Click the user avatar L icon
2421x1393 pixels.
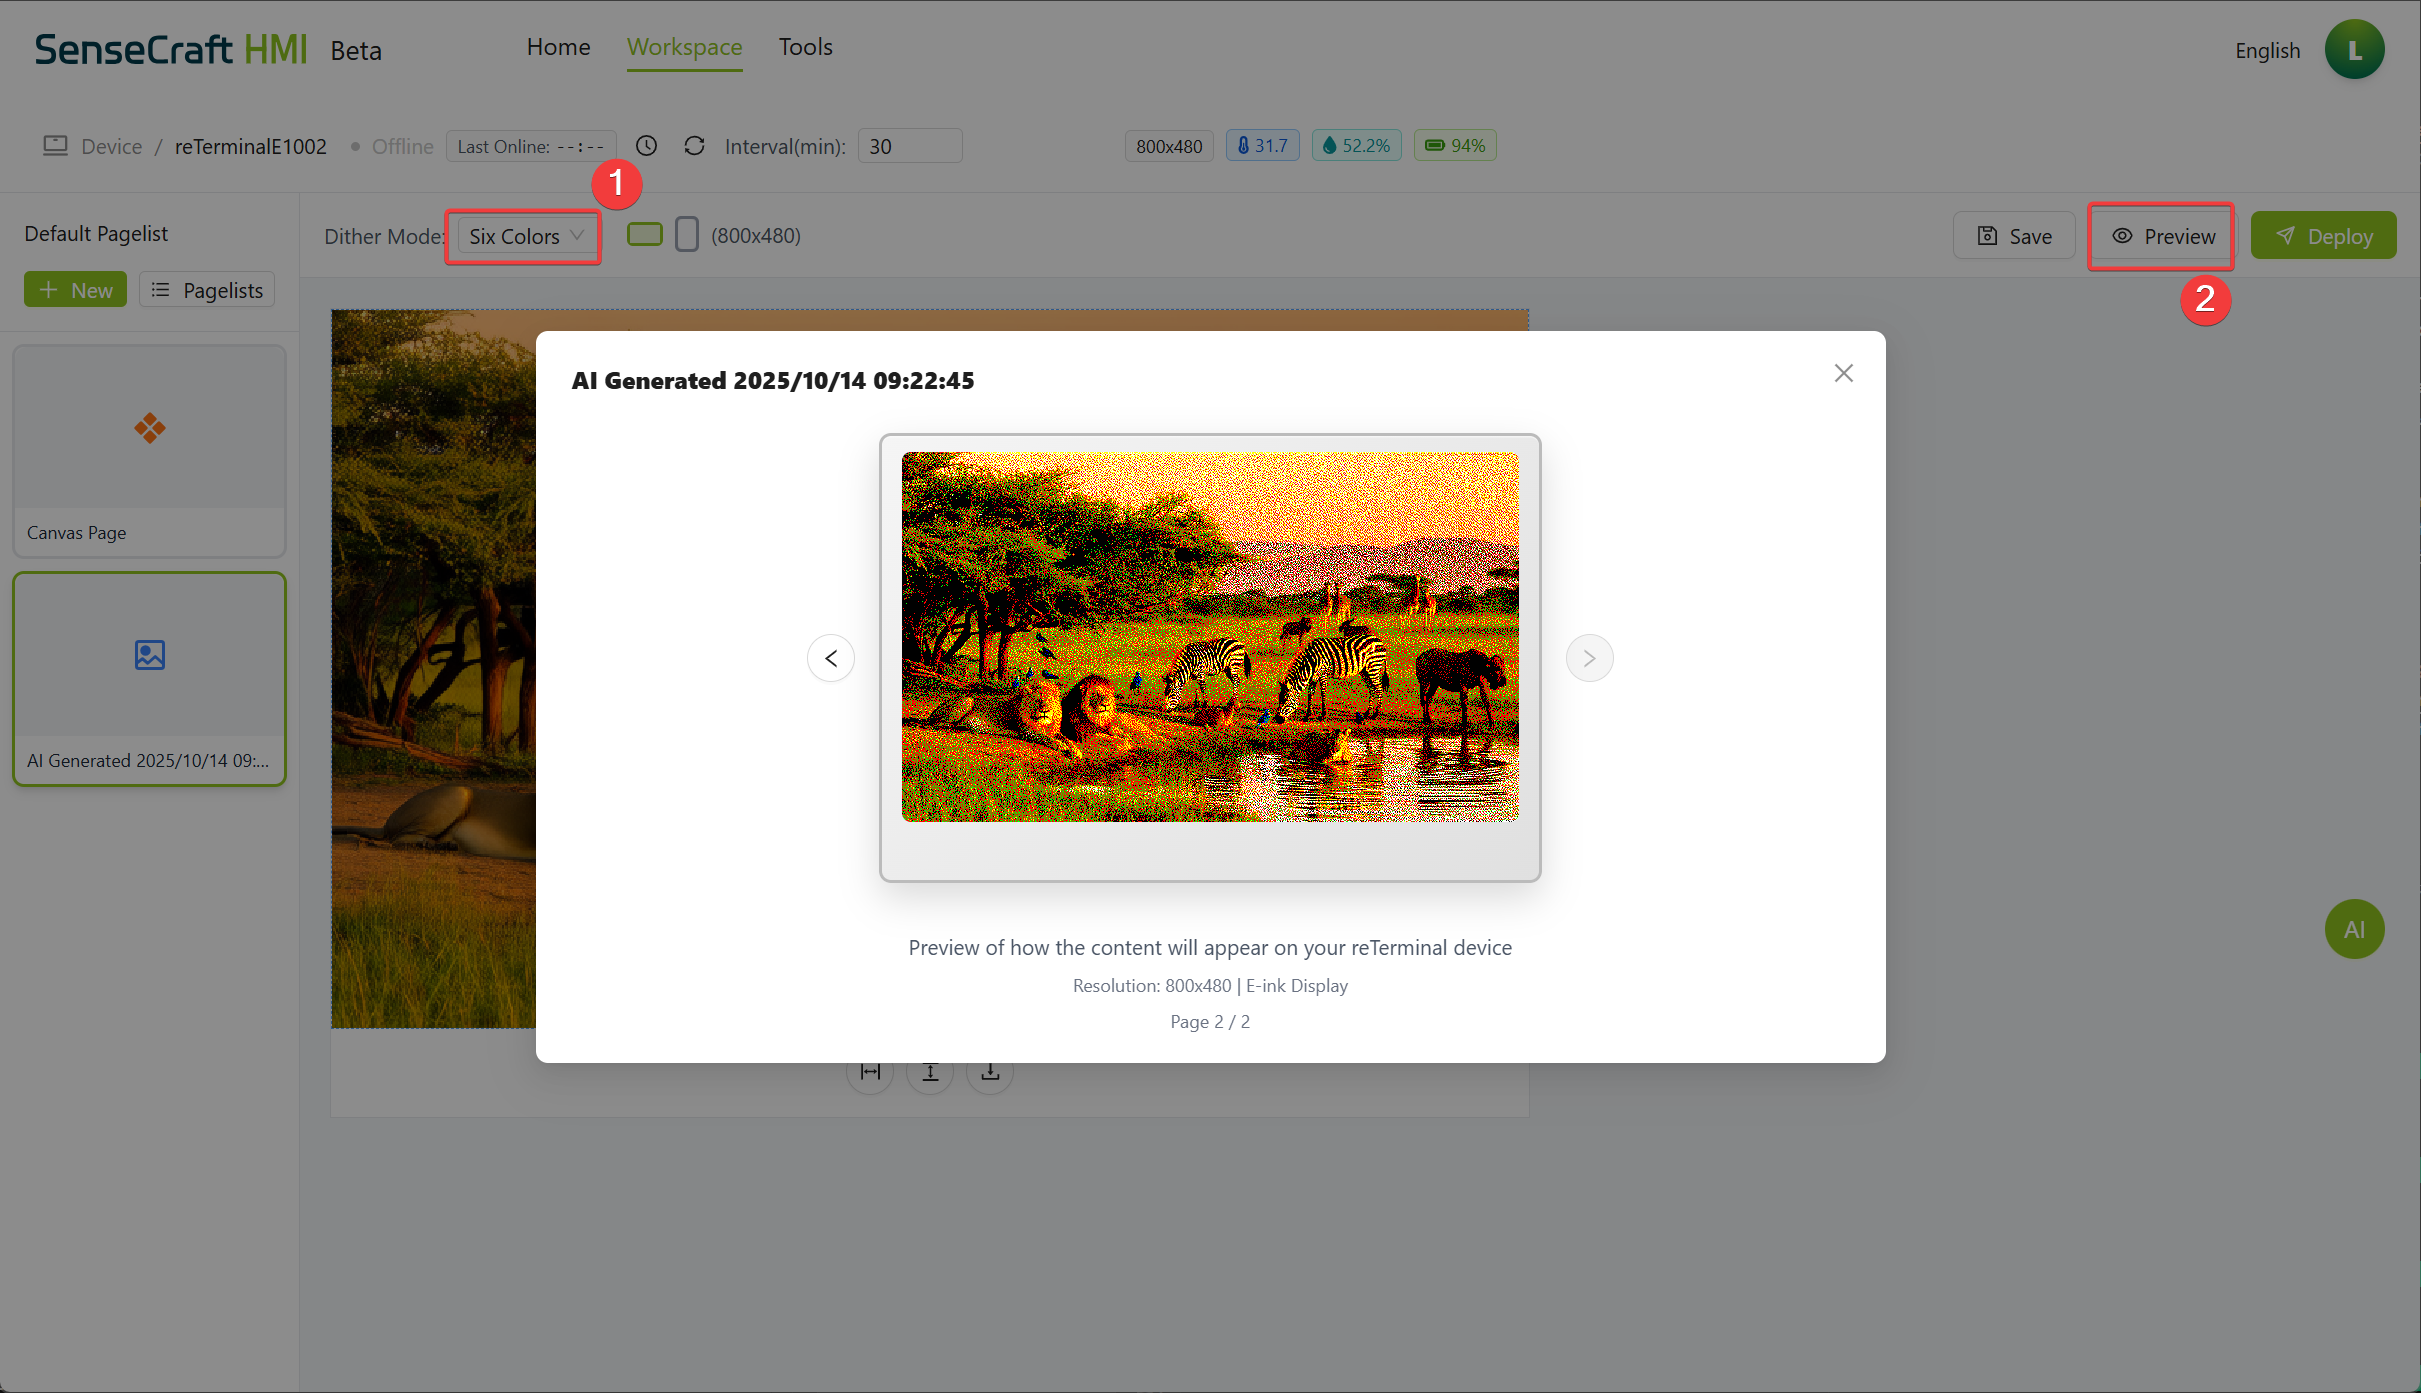click(2354, 50)
